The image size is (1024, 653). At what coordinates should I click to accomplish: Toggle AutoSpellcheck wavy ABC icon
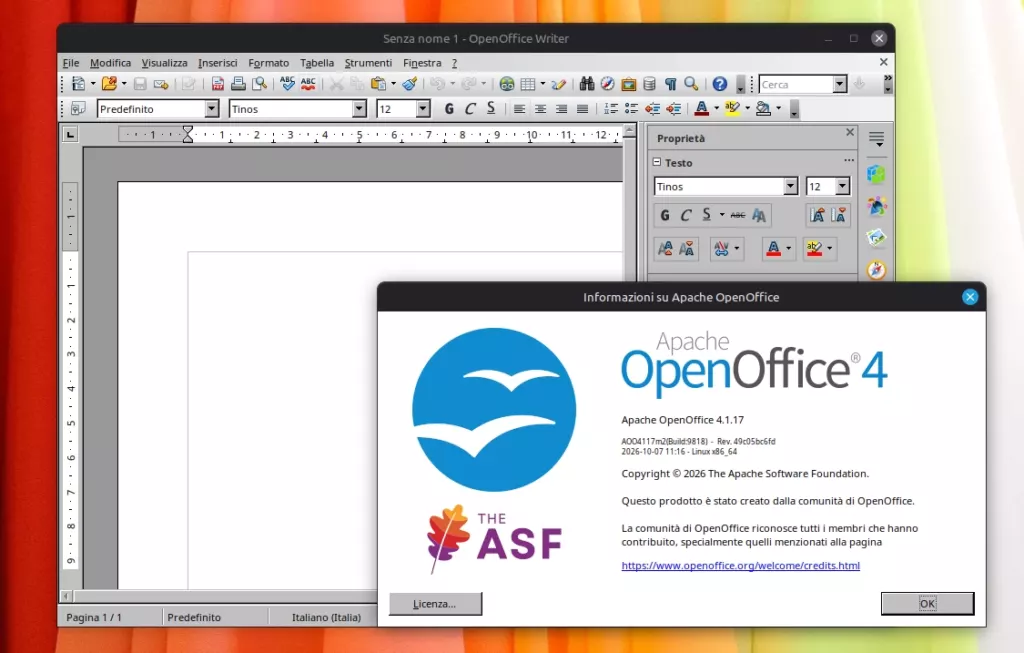tap(308, 84)
